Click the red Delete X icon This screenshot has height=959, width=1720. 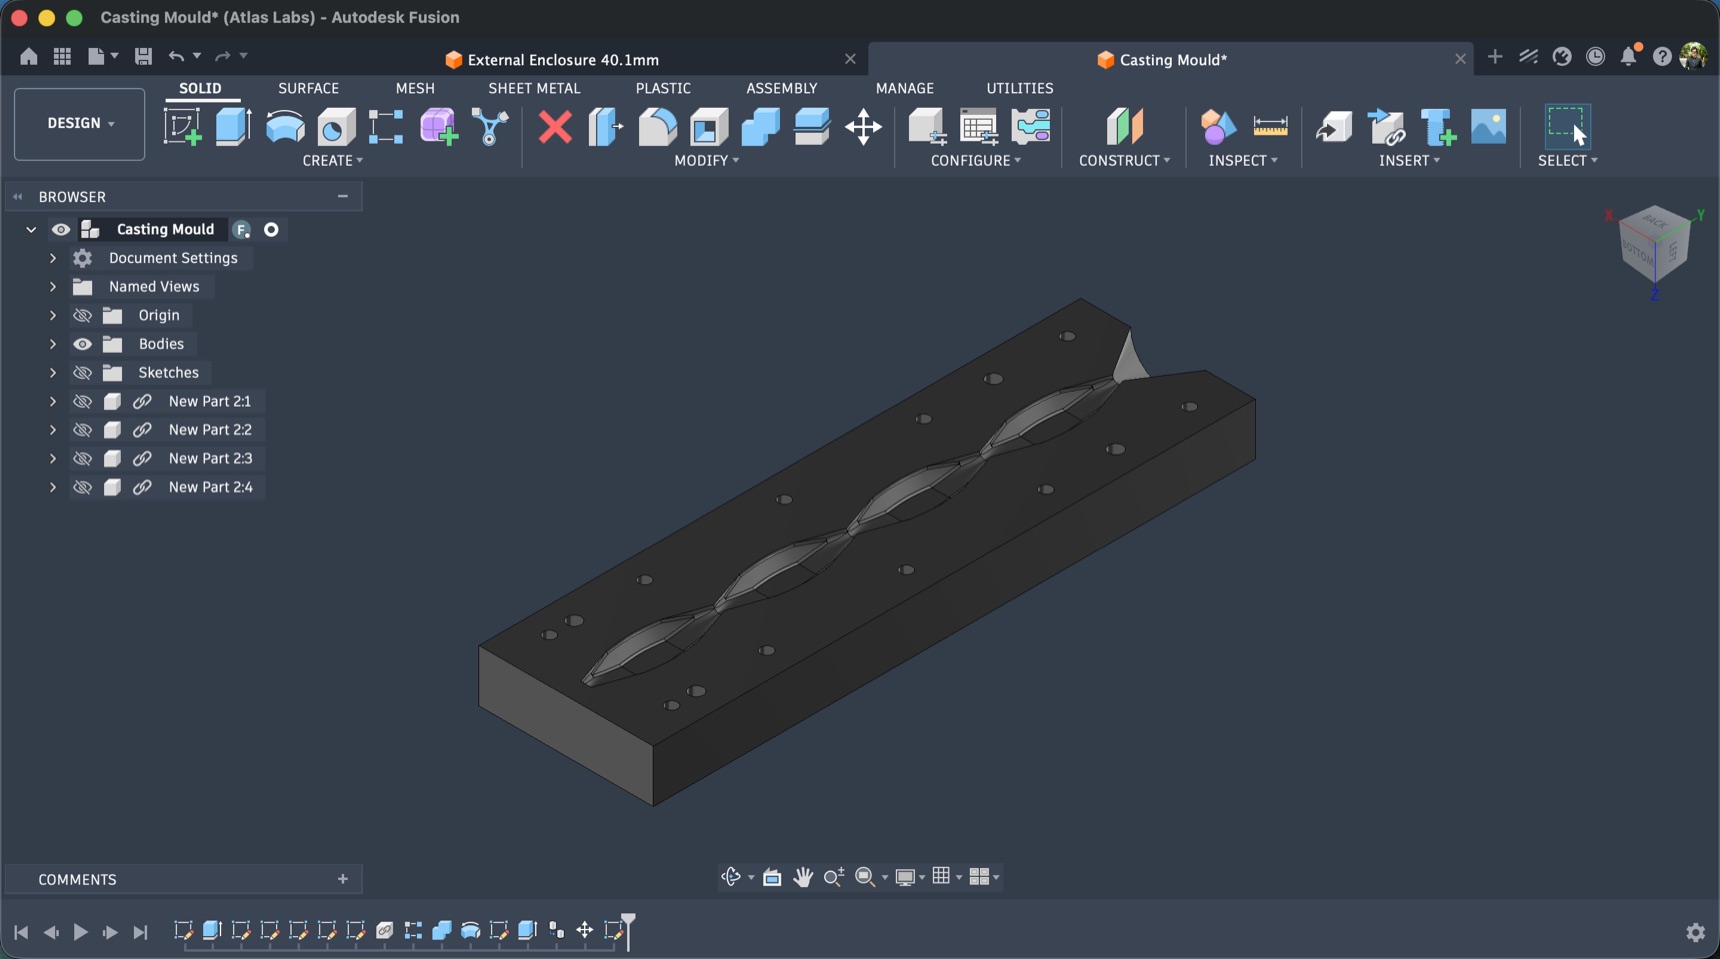coord(555,127)
